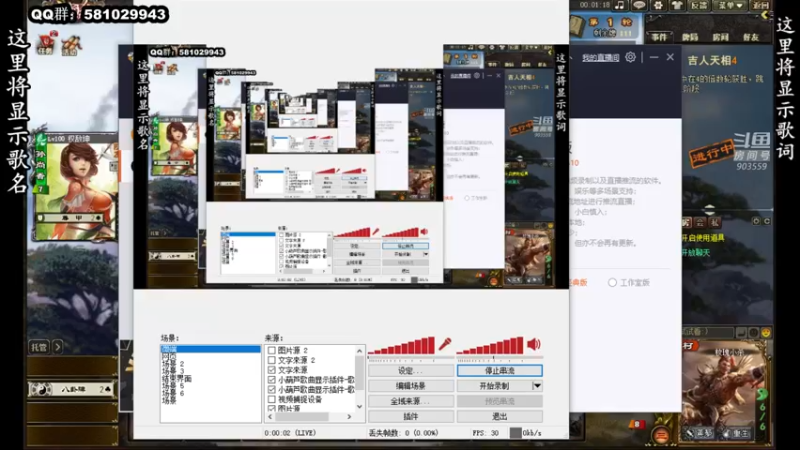Open chat bubble icon in game top bar
800x450 pixels.
[x=639, y=5]
